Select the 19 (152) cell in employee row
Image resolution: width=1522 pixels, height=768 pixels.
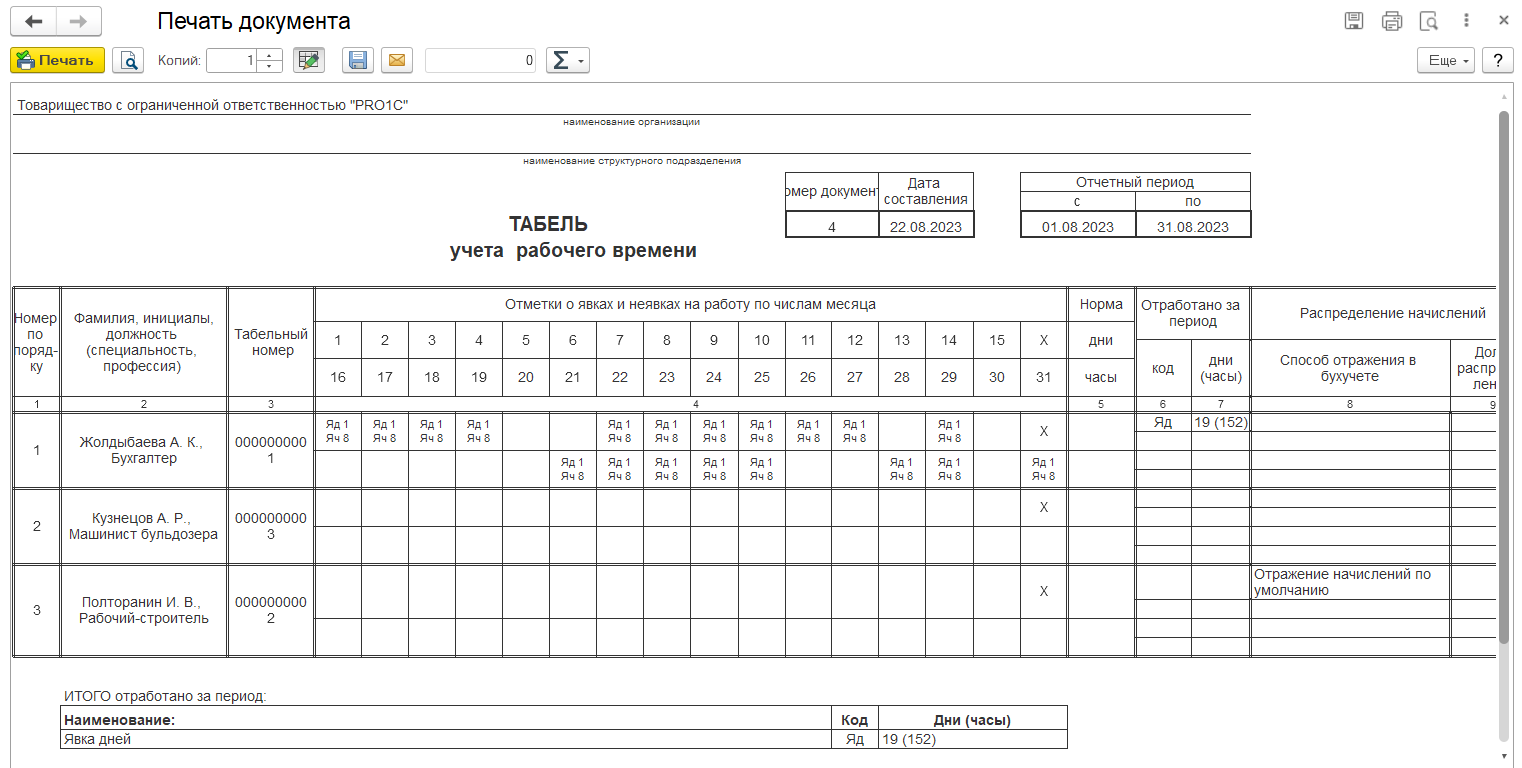click(x=1220, y=422)
